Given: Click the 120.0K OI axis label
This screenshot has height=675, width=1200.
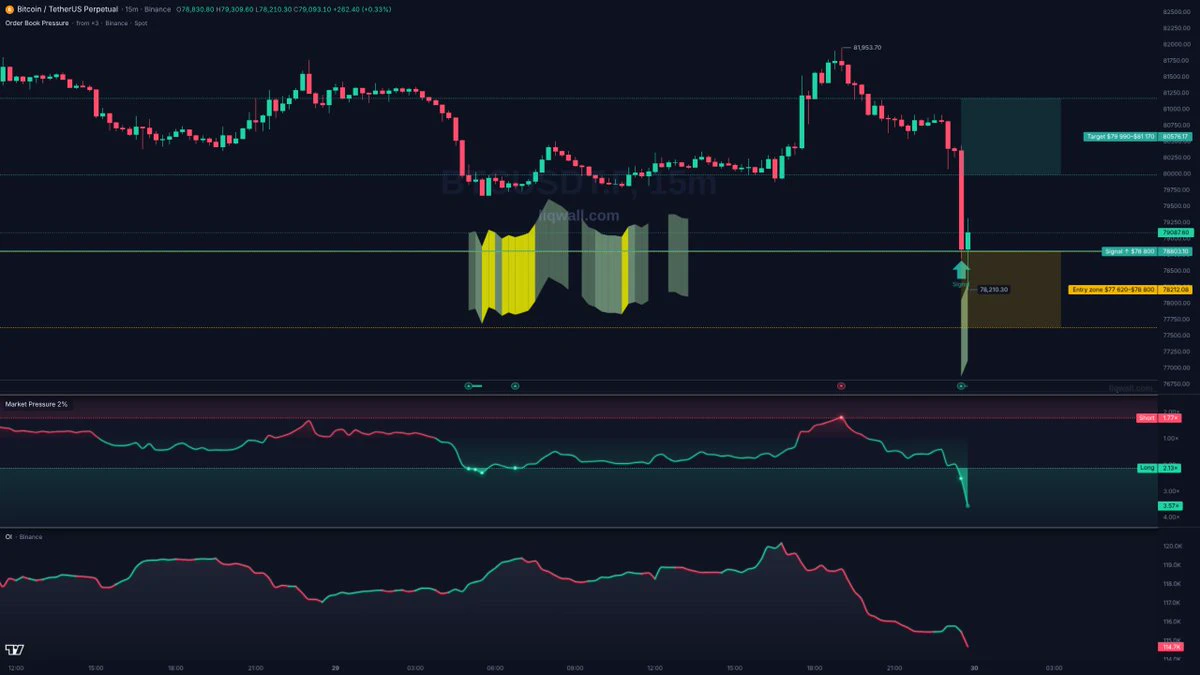Looking at the screenshot, I should 1172,547.
